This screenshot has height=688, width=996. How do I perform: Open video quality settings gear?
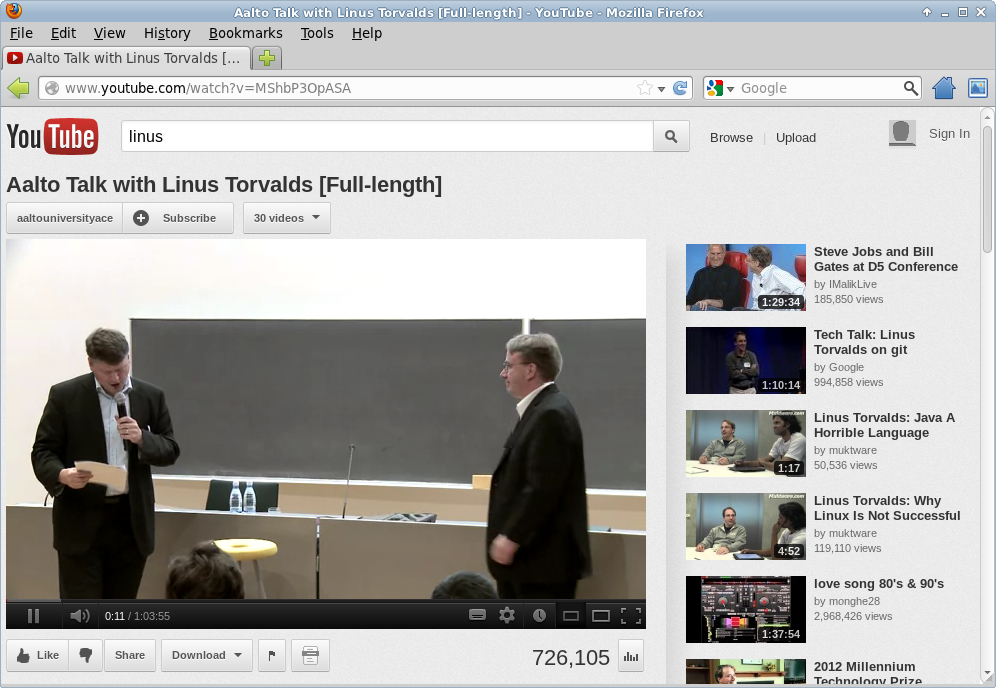click(x=507, y=615)
